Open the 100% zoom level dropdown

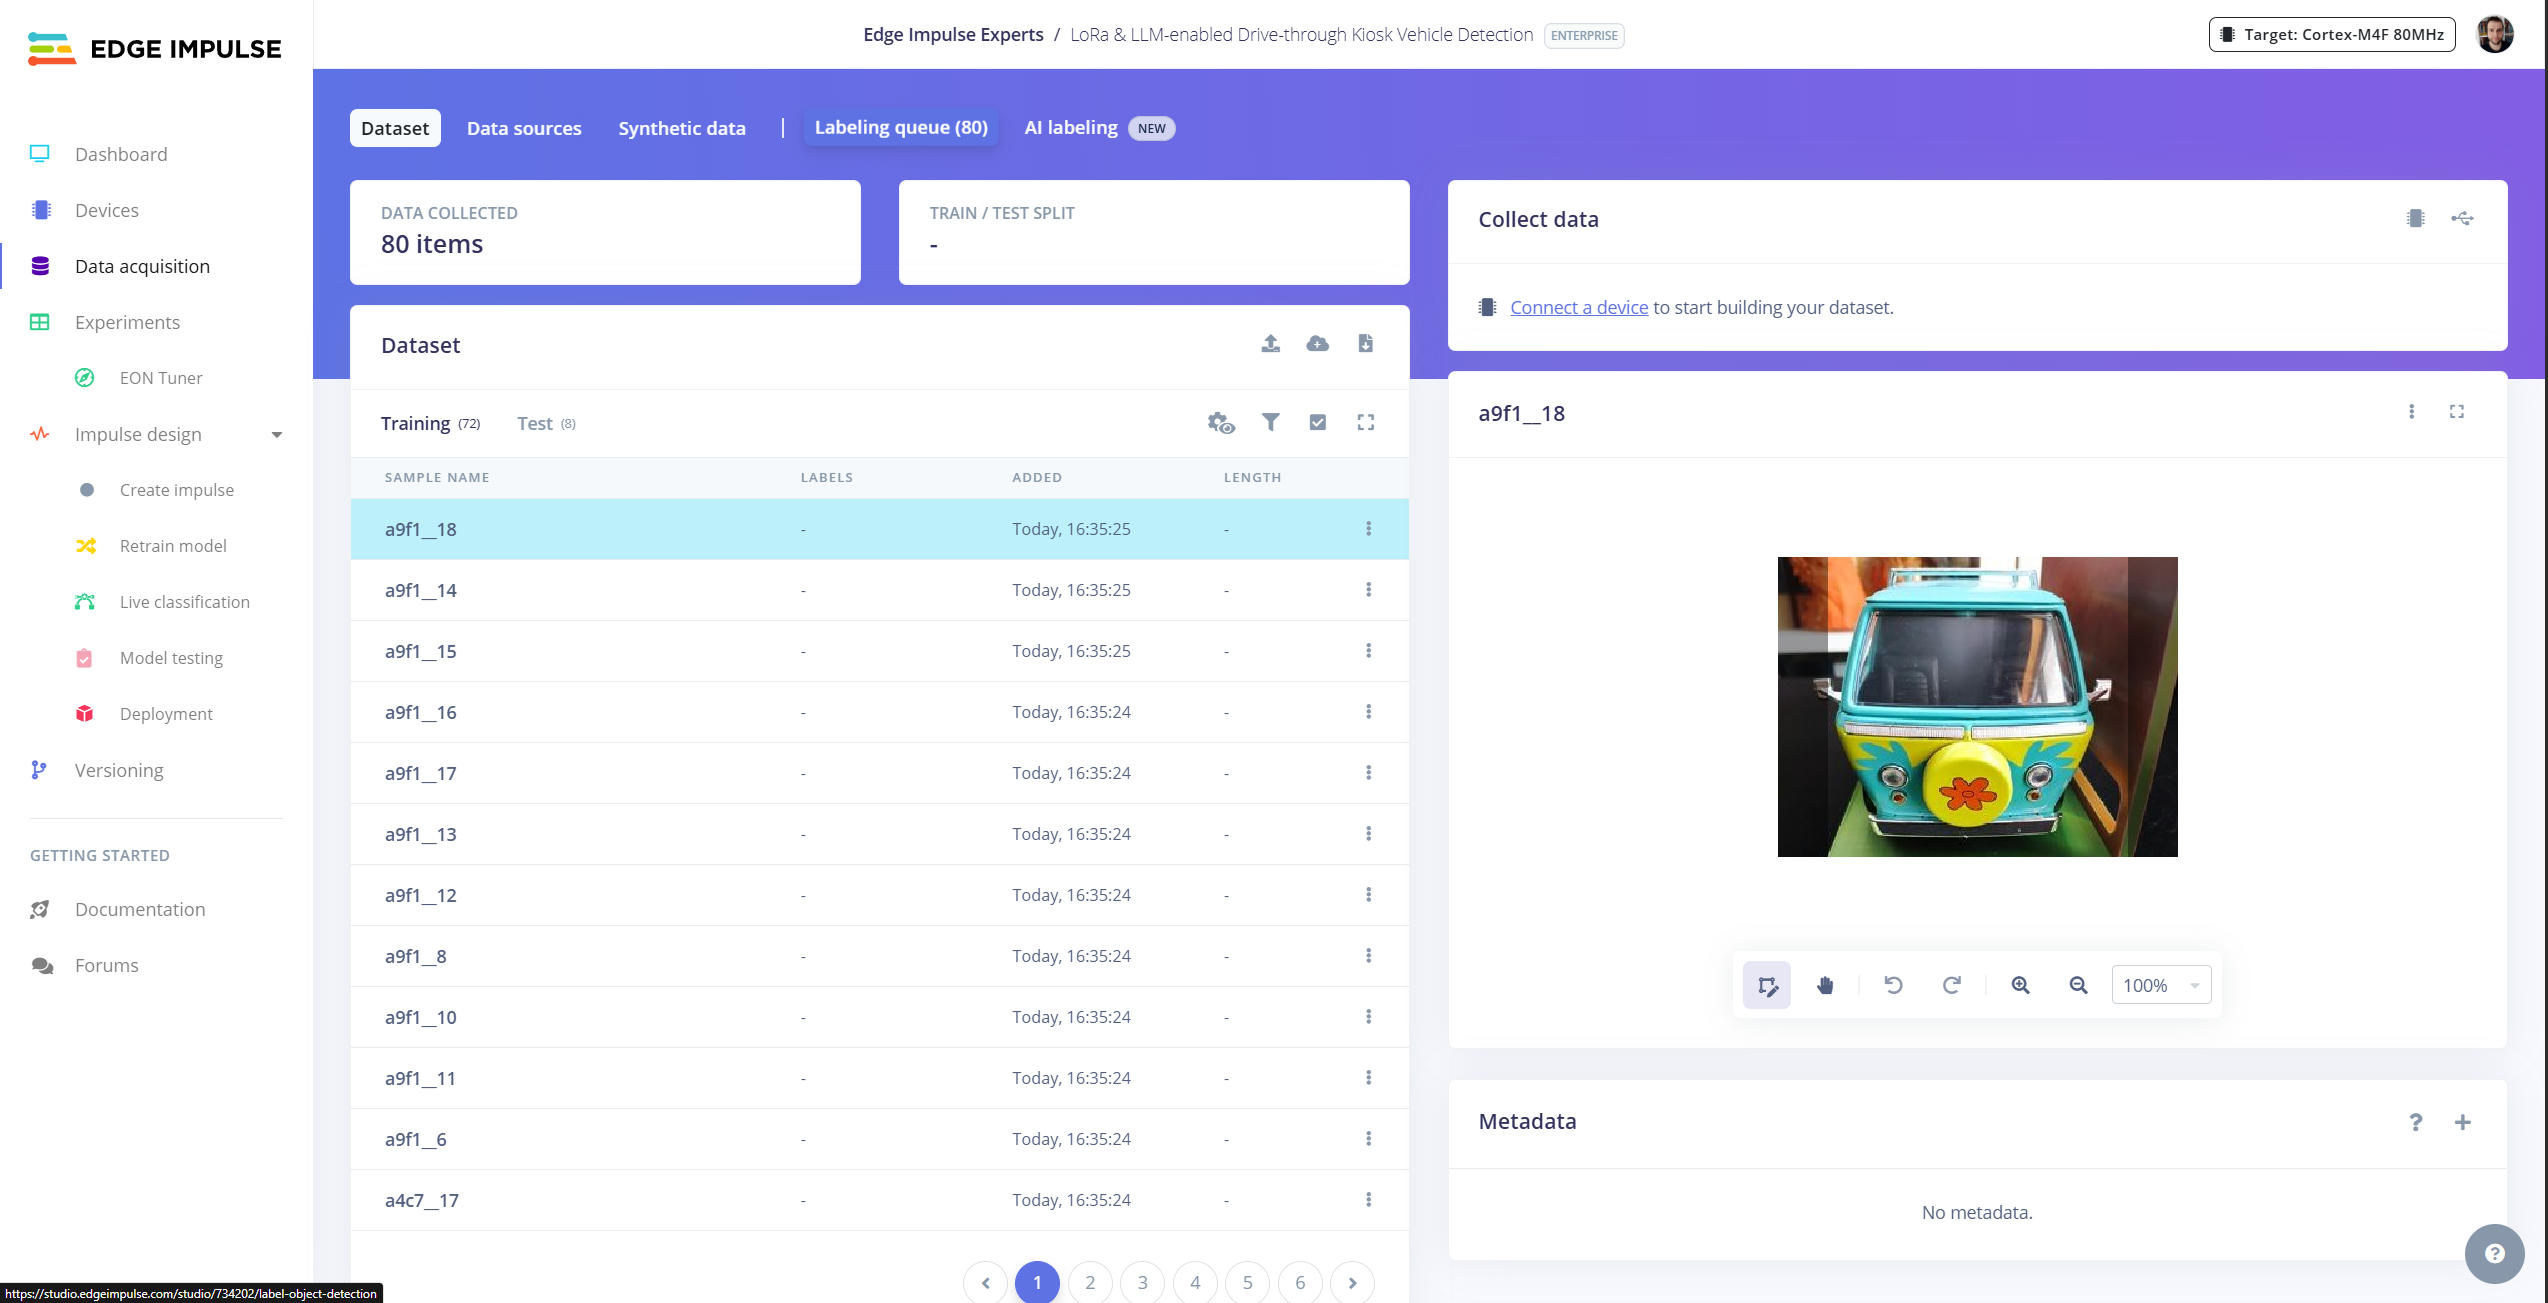click(x=2161, y=986)
